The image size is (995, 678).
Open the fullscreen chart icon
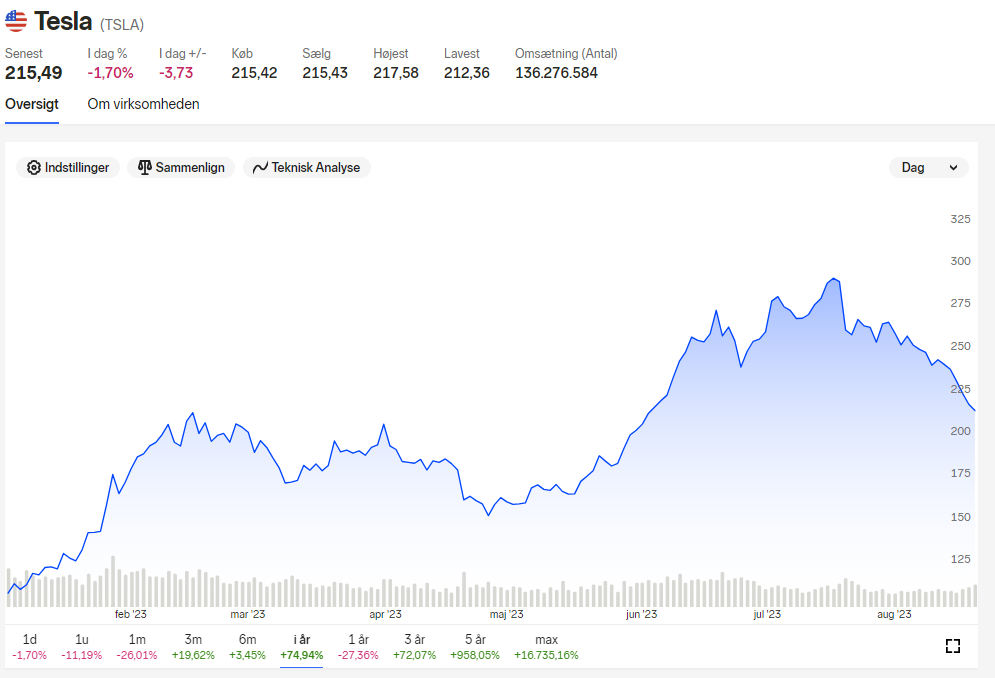952,646
